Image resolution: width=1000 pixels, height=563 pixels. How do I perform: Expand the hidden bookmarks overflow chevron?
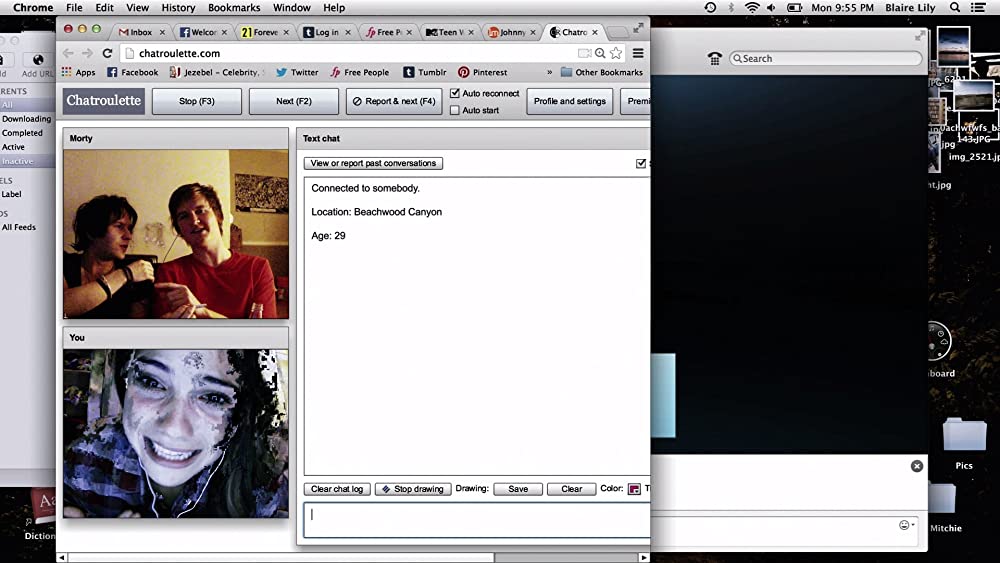549,72
